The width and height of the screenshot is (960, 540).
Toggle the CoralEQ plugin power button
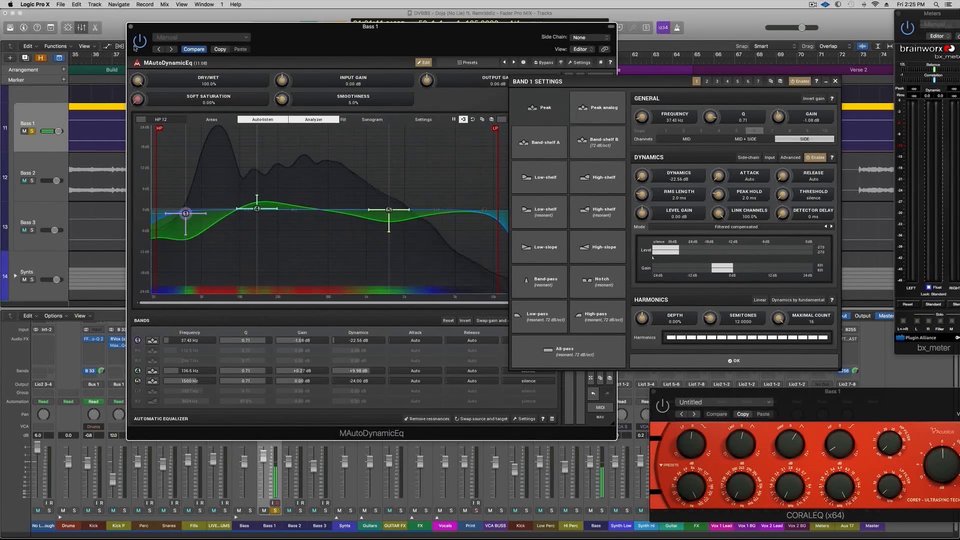[x=662, y=405]
